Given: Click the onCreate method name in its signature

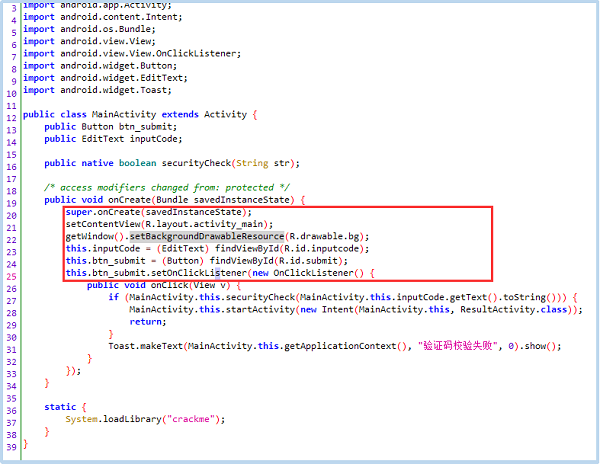Looking at the screenshot, I should (129, 200).
